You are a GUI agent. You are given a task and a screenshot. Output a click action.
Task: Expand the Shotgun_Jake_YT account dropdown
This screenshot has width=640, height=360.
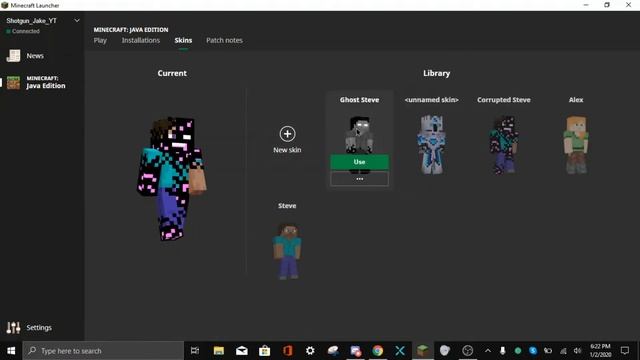pos(77,20)
